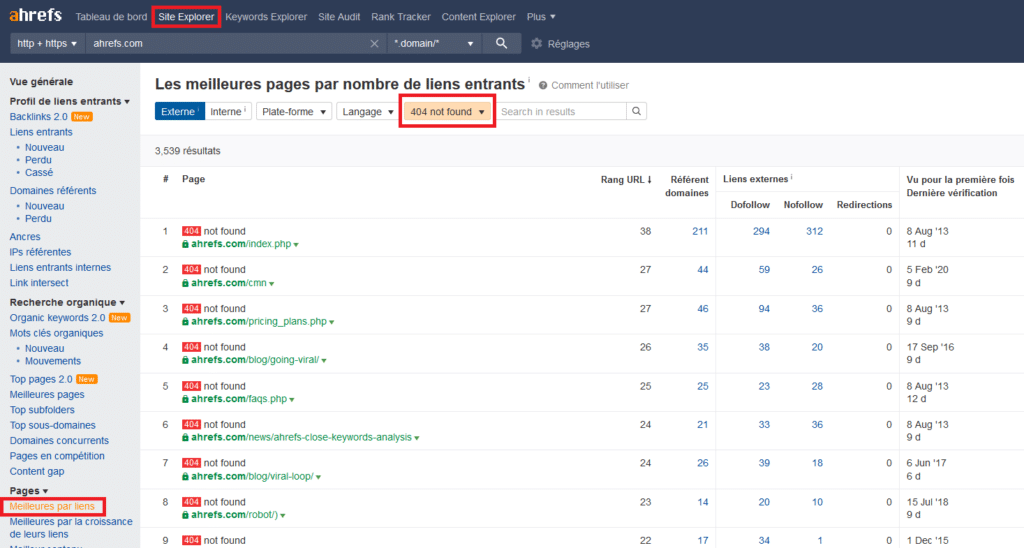Viewport: 1024px width, 548px height.
Task: Clear the ahrefs.com URL with X icon
Action: pyautogui.click(x=374, y=44)
